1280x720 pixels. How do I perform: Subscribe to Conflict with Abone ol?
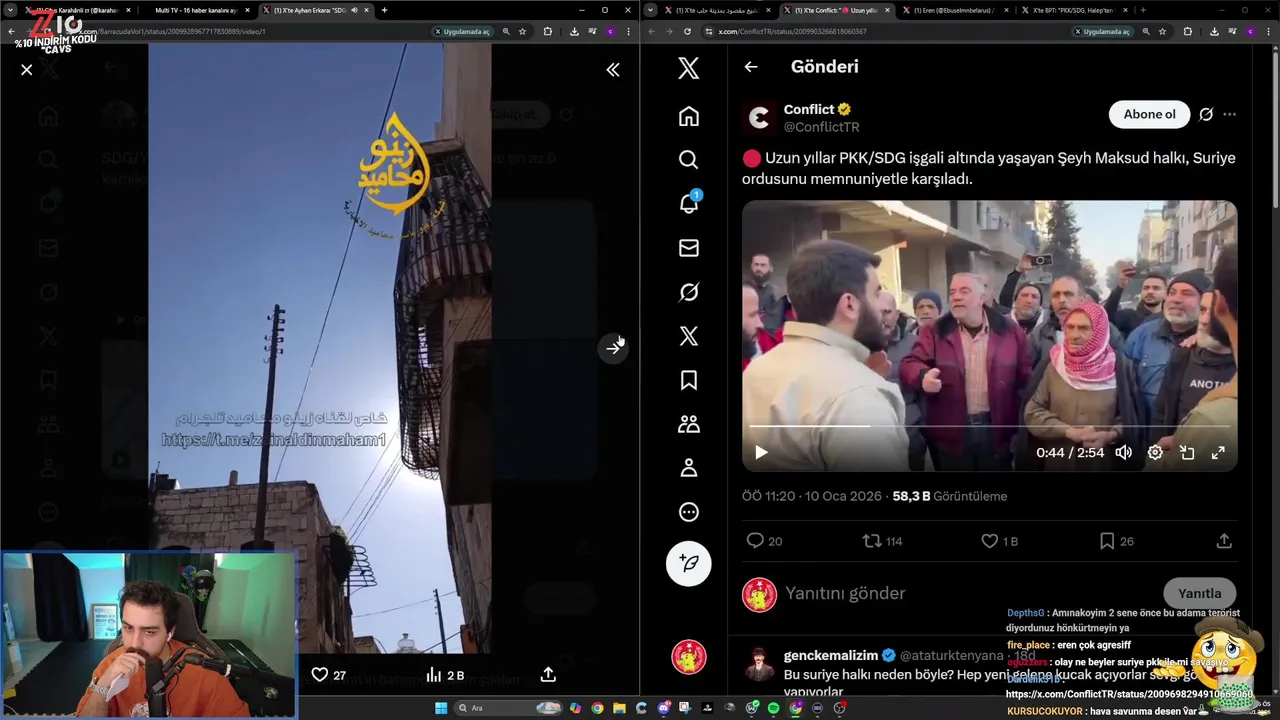pyautogui.click(x=1149, y=114)
